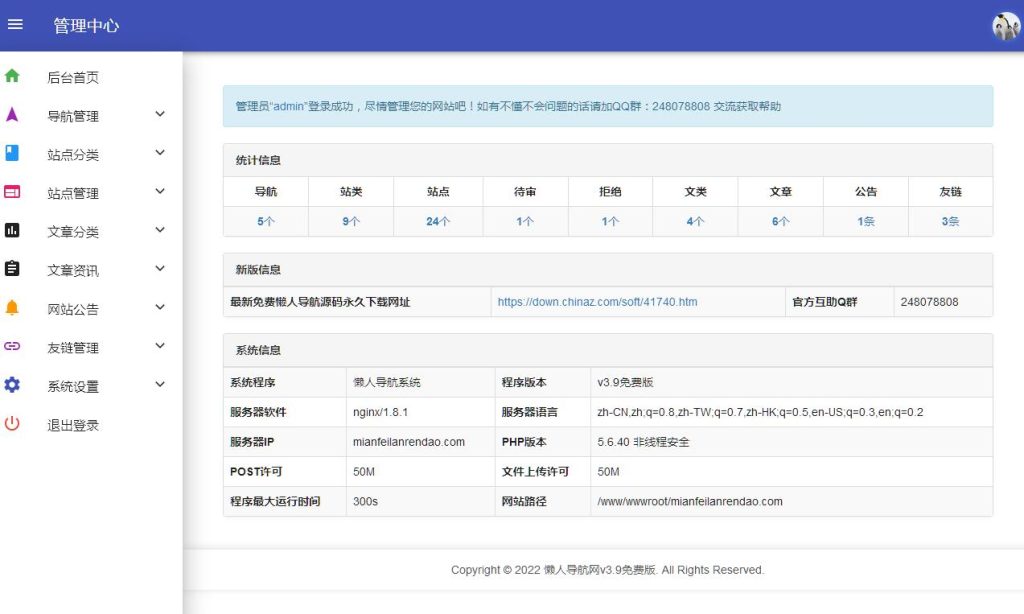Screen dimensions: 1024x614
Task: Click the 站点管理 site management icon
Action: pyautogui.click(x=11, y=192)
